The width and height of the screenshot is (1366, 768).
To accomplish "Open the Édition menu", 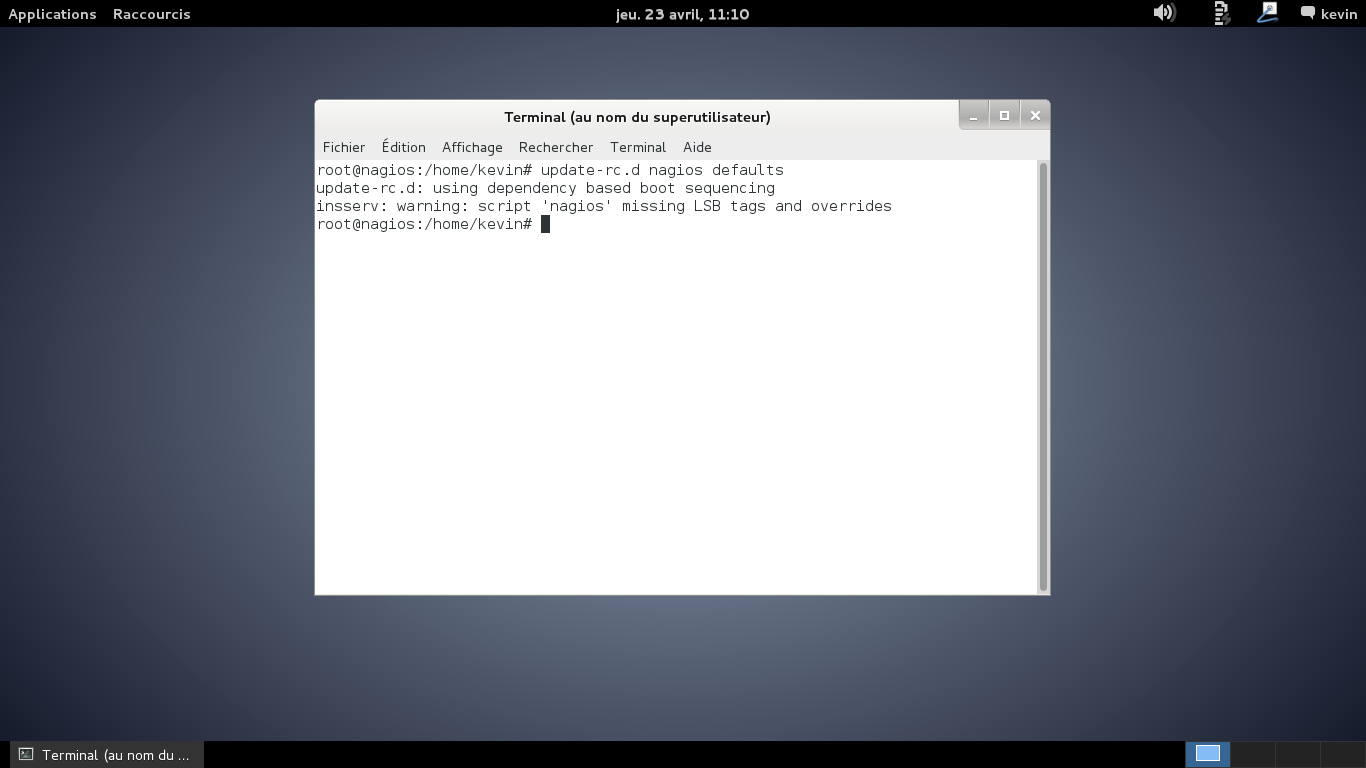I will point(403,147).
